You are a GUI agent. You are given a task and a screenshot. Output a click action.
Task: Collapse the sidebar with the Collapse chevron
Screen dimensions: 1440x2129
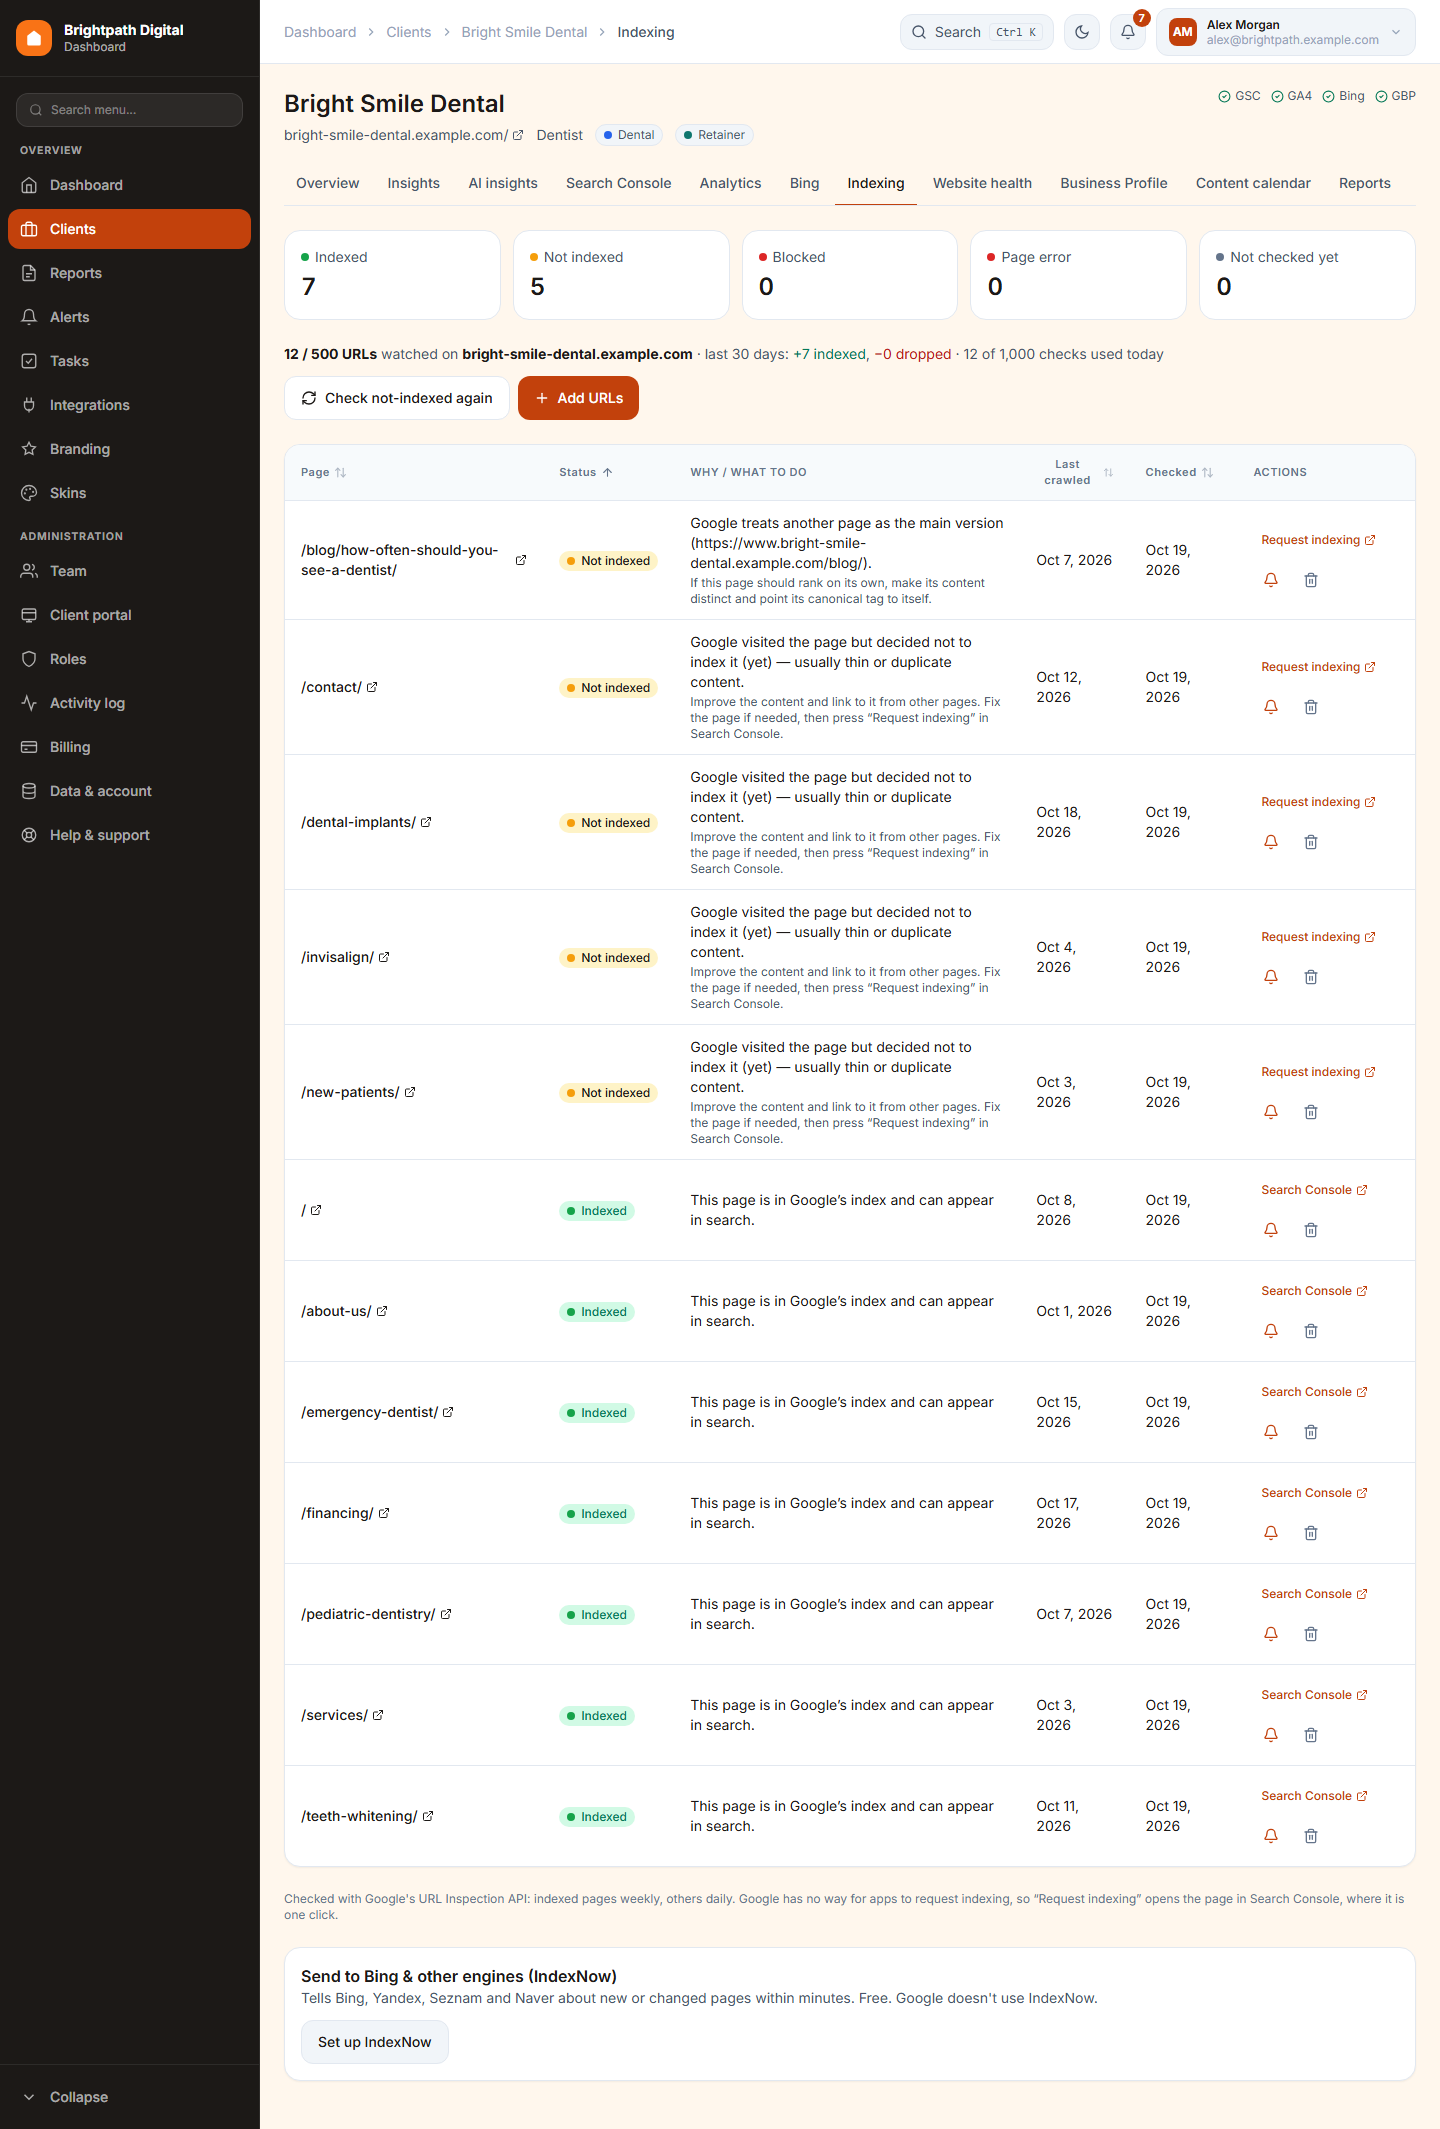[29, 2097]
